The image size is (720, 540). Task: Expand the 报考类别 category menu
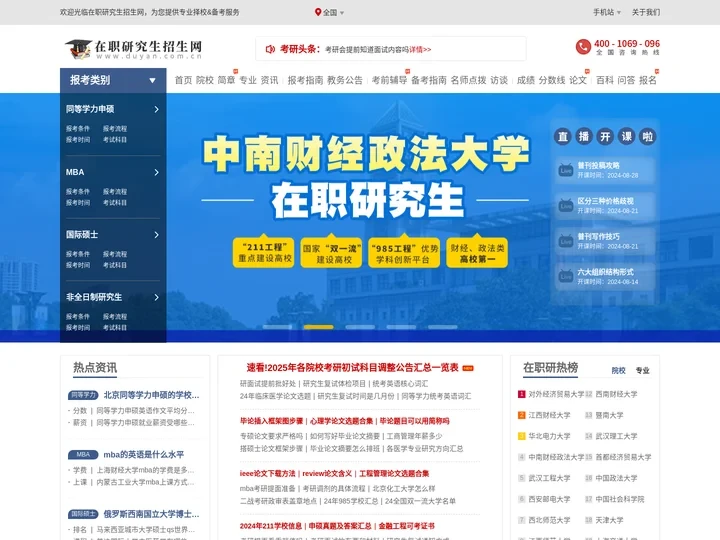click(x=113, y=80)
